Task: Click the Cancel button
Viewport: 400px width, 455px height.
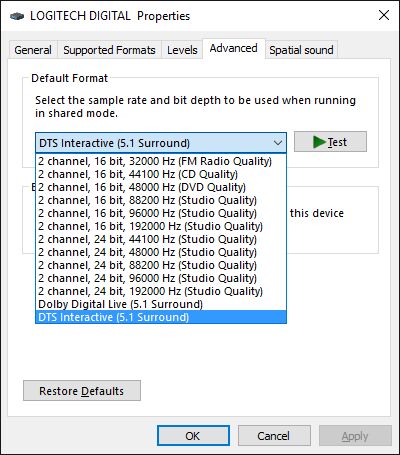Action: pos(274,436)
